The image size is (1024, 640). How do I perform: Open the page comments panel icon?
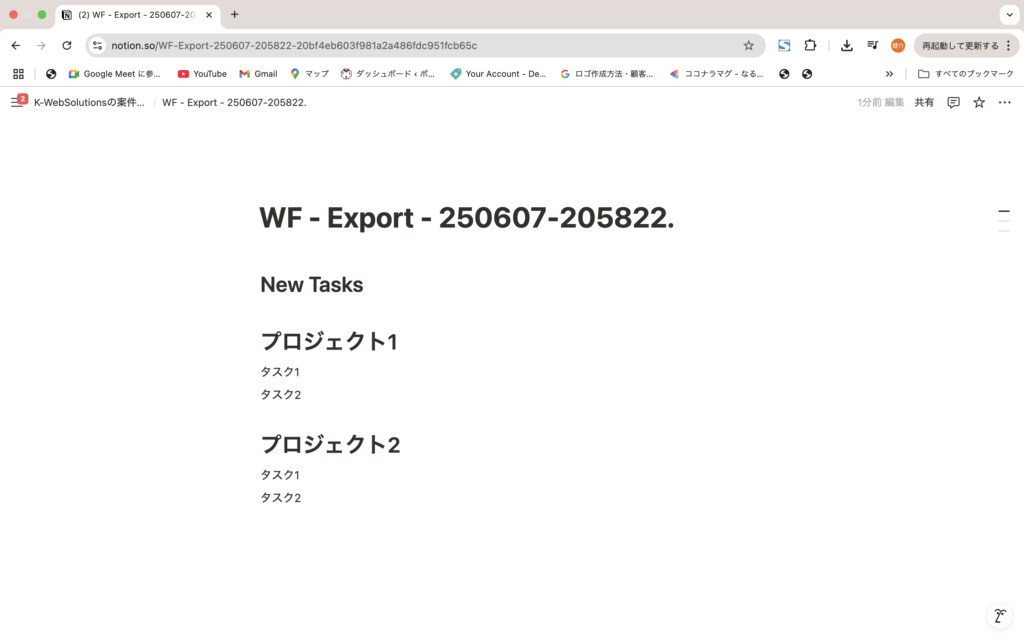coord(953,102)
